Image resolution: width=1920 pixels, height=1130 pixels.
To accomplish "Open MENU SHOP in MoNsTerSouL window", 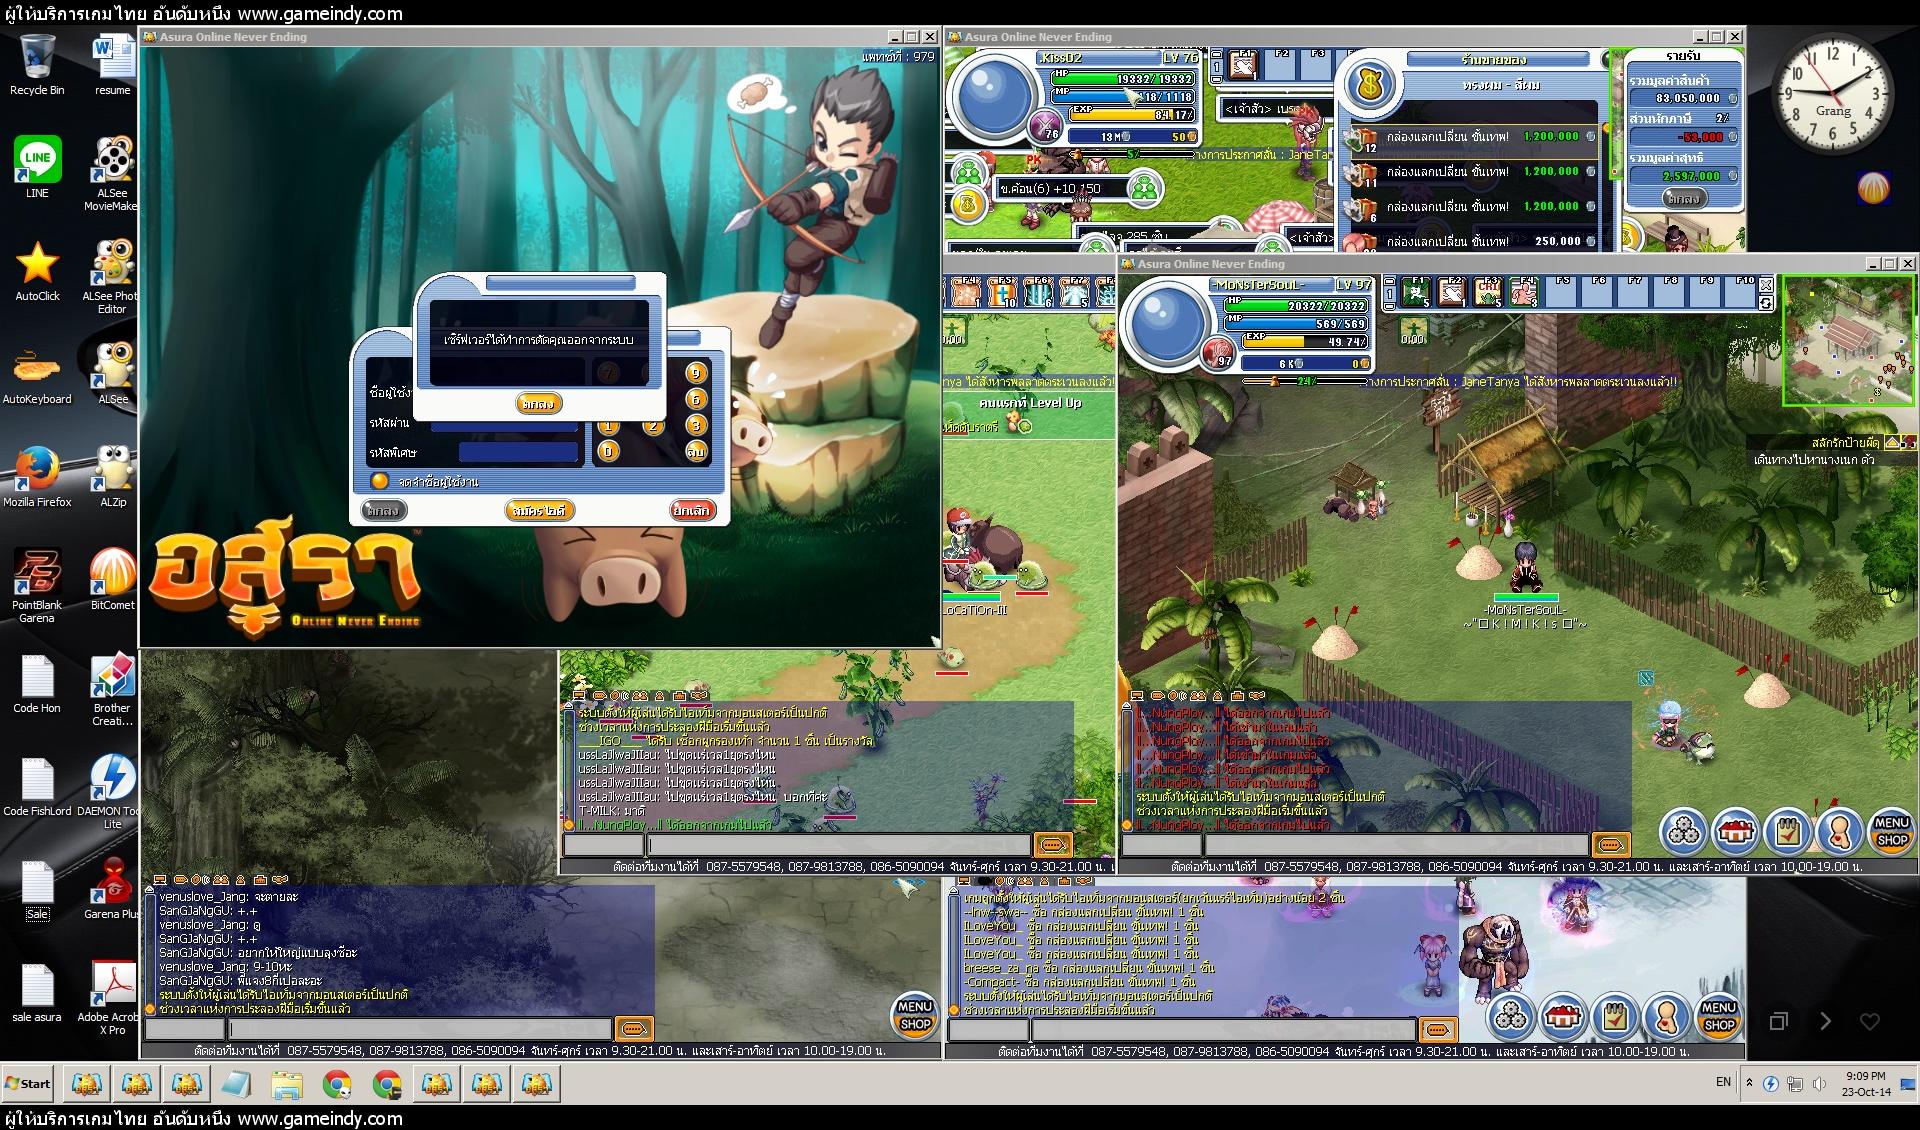I will (x=1891, y=831).
